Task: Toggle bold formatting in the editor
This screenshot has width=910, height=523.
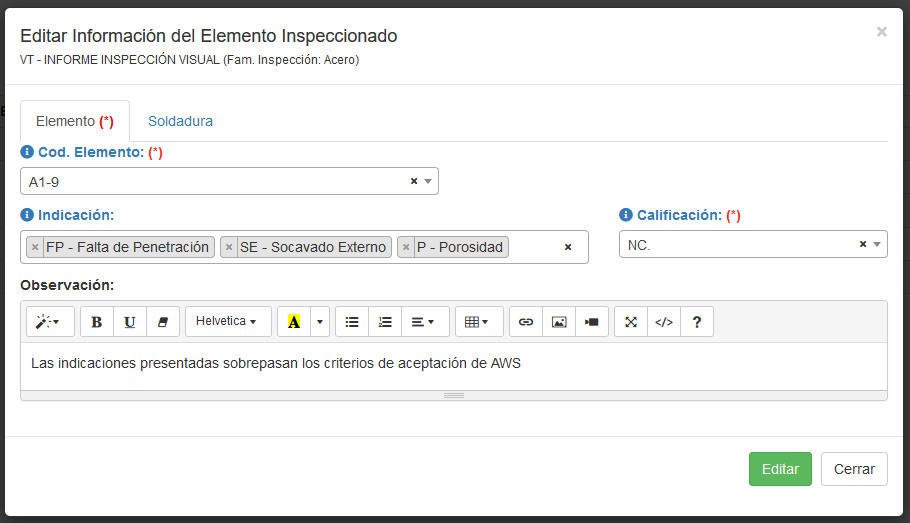Action: click(97, 322)
